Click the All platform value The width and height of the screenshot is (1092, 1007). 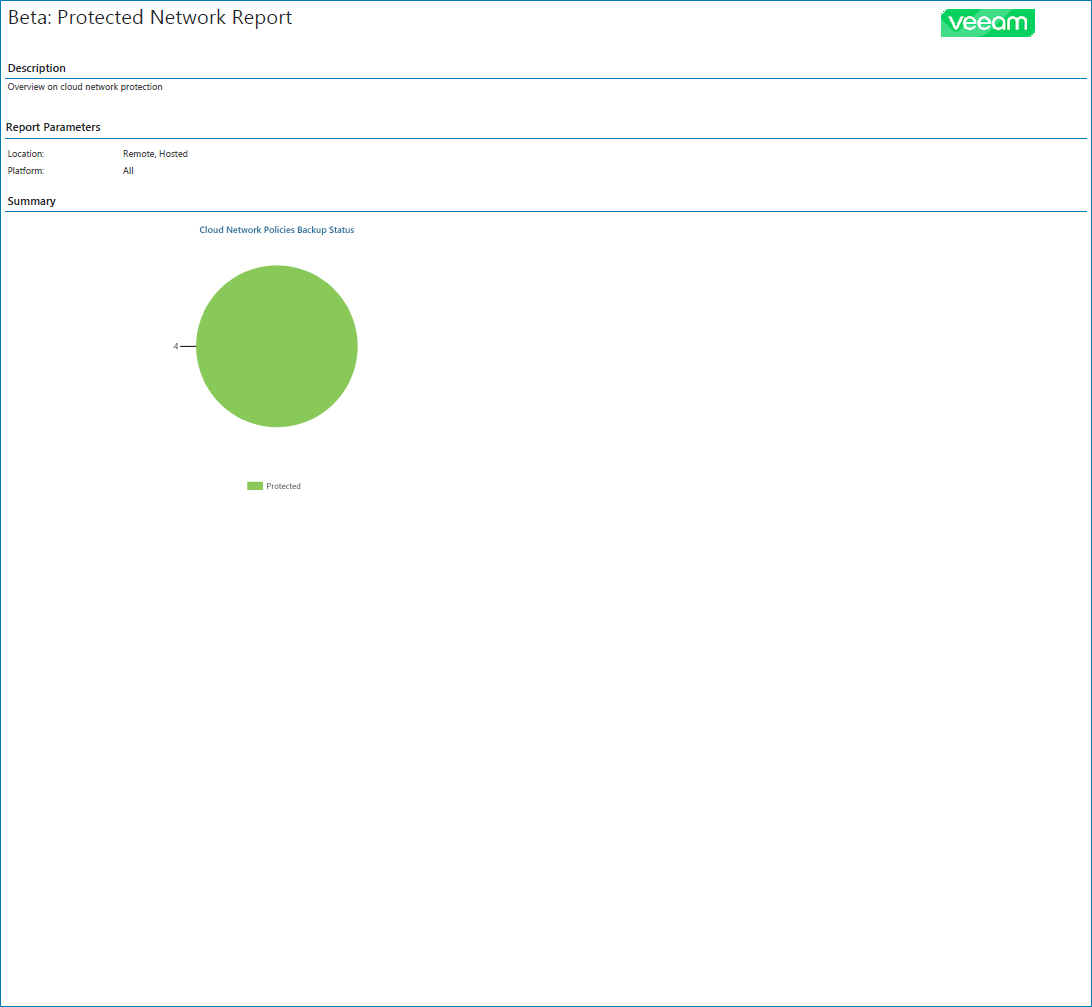coord(128,171)
